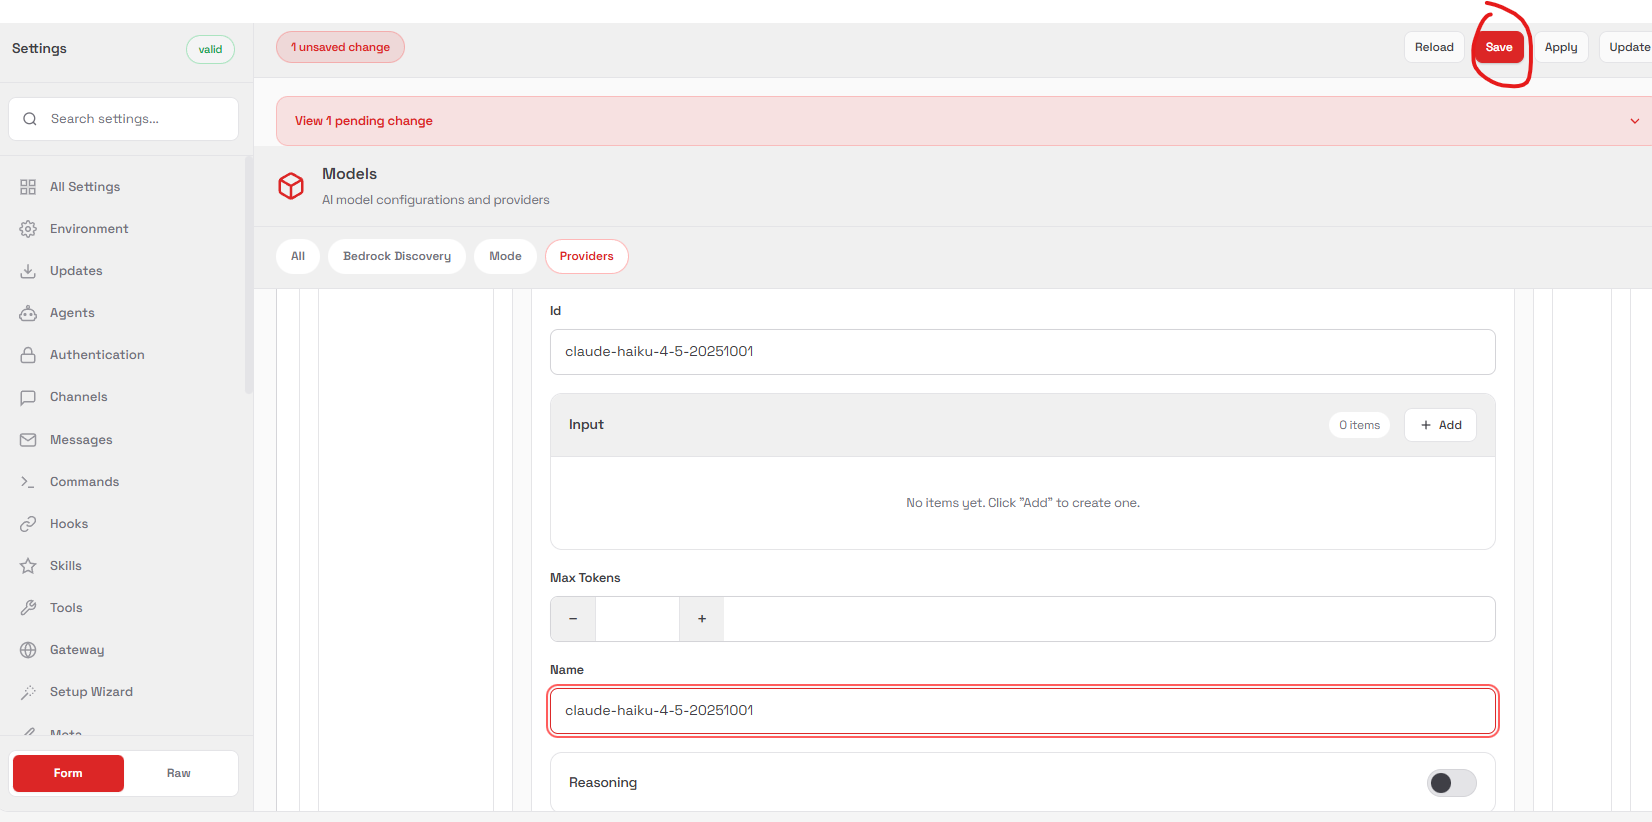This screenshot has width=1652, height=822.
Task: Switch to the Mode tab
Action: click(505, 256)
